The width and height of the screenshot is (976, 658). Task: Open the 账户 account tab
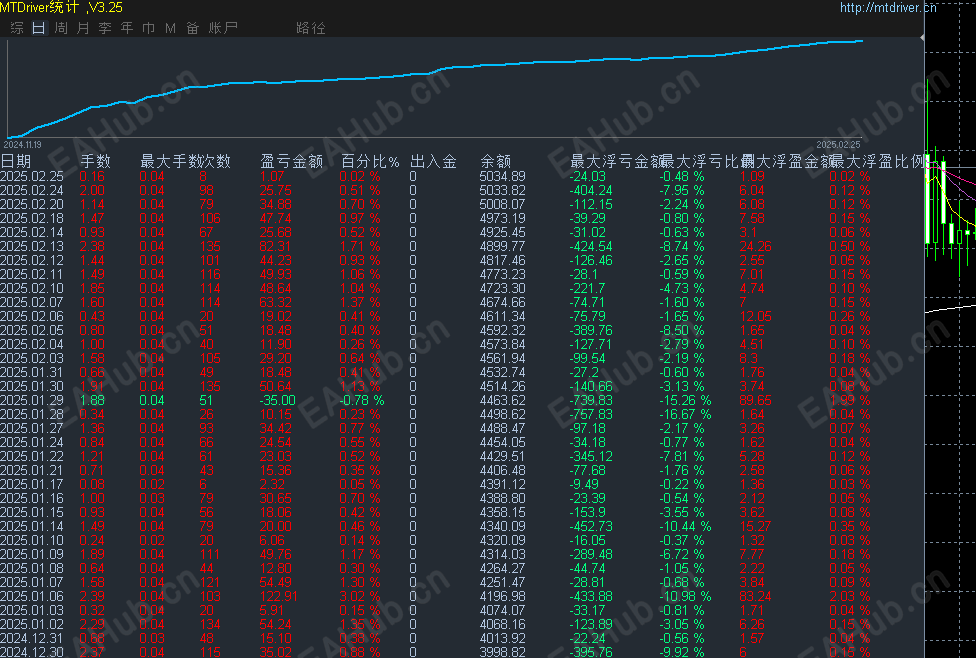pos(223,28)
